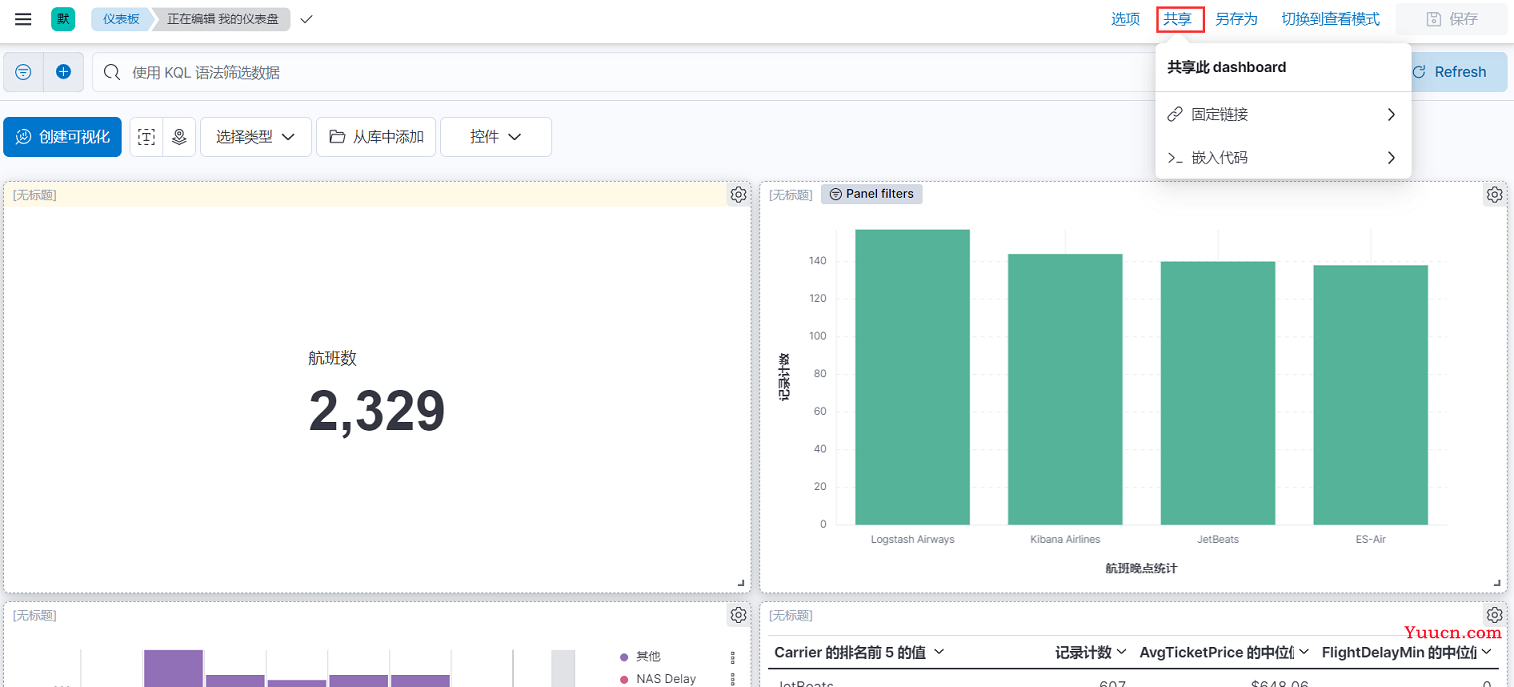Image resolution: width=1514 pixels, height=687 pixels.
Task: Focus the KQL search input field
Action: [625, 72]
